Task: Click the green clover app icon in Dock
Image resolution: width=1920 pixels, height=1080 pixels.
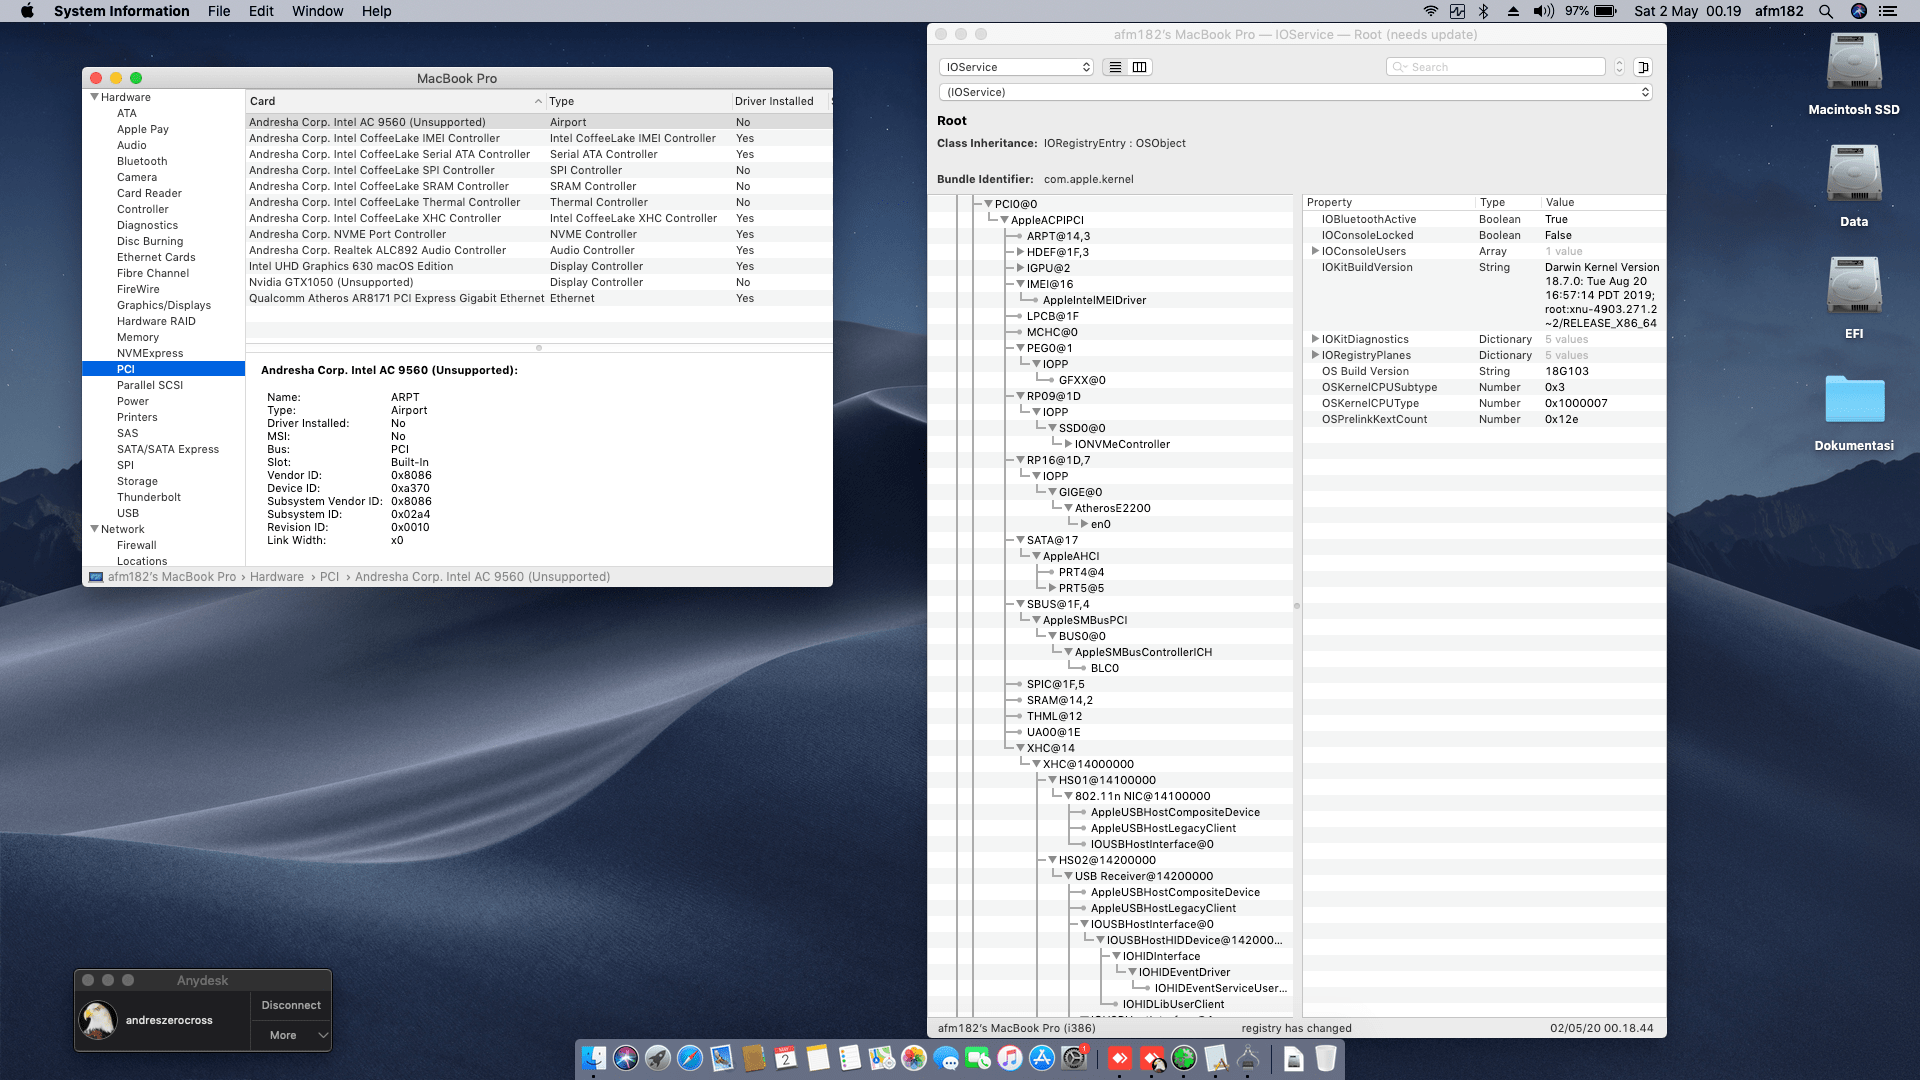Action: 1184,1058
